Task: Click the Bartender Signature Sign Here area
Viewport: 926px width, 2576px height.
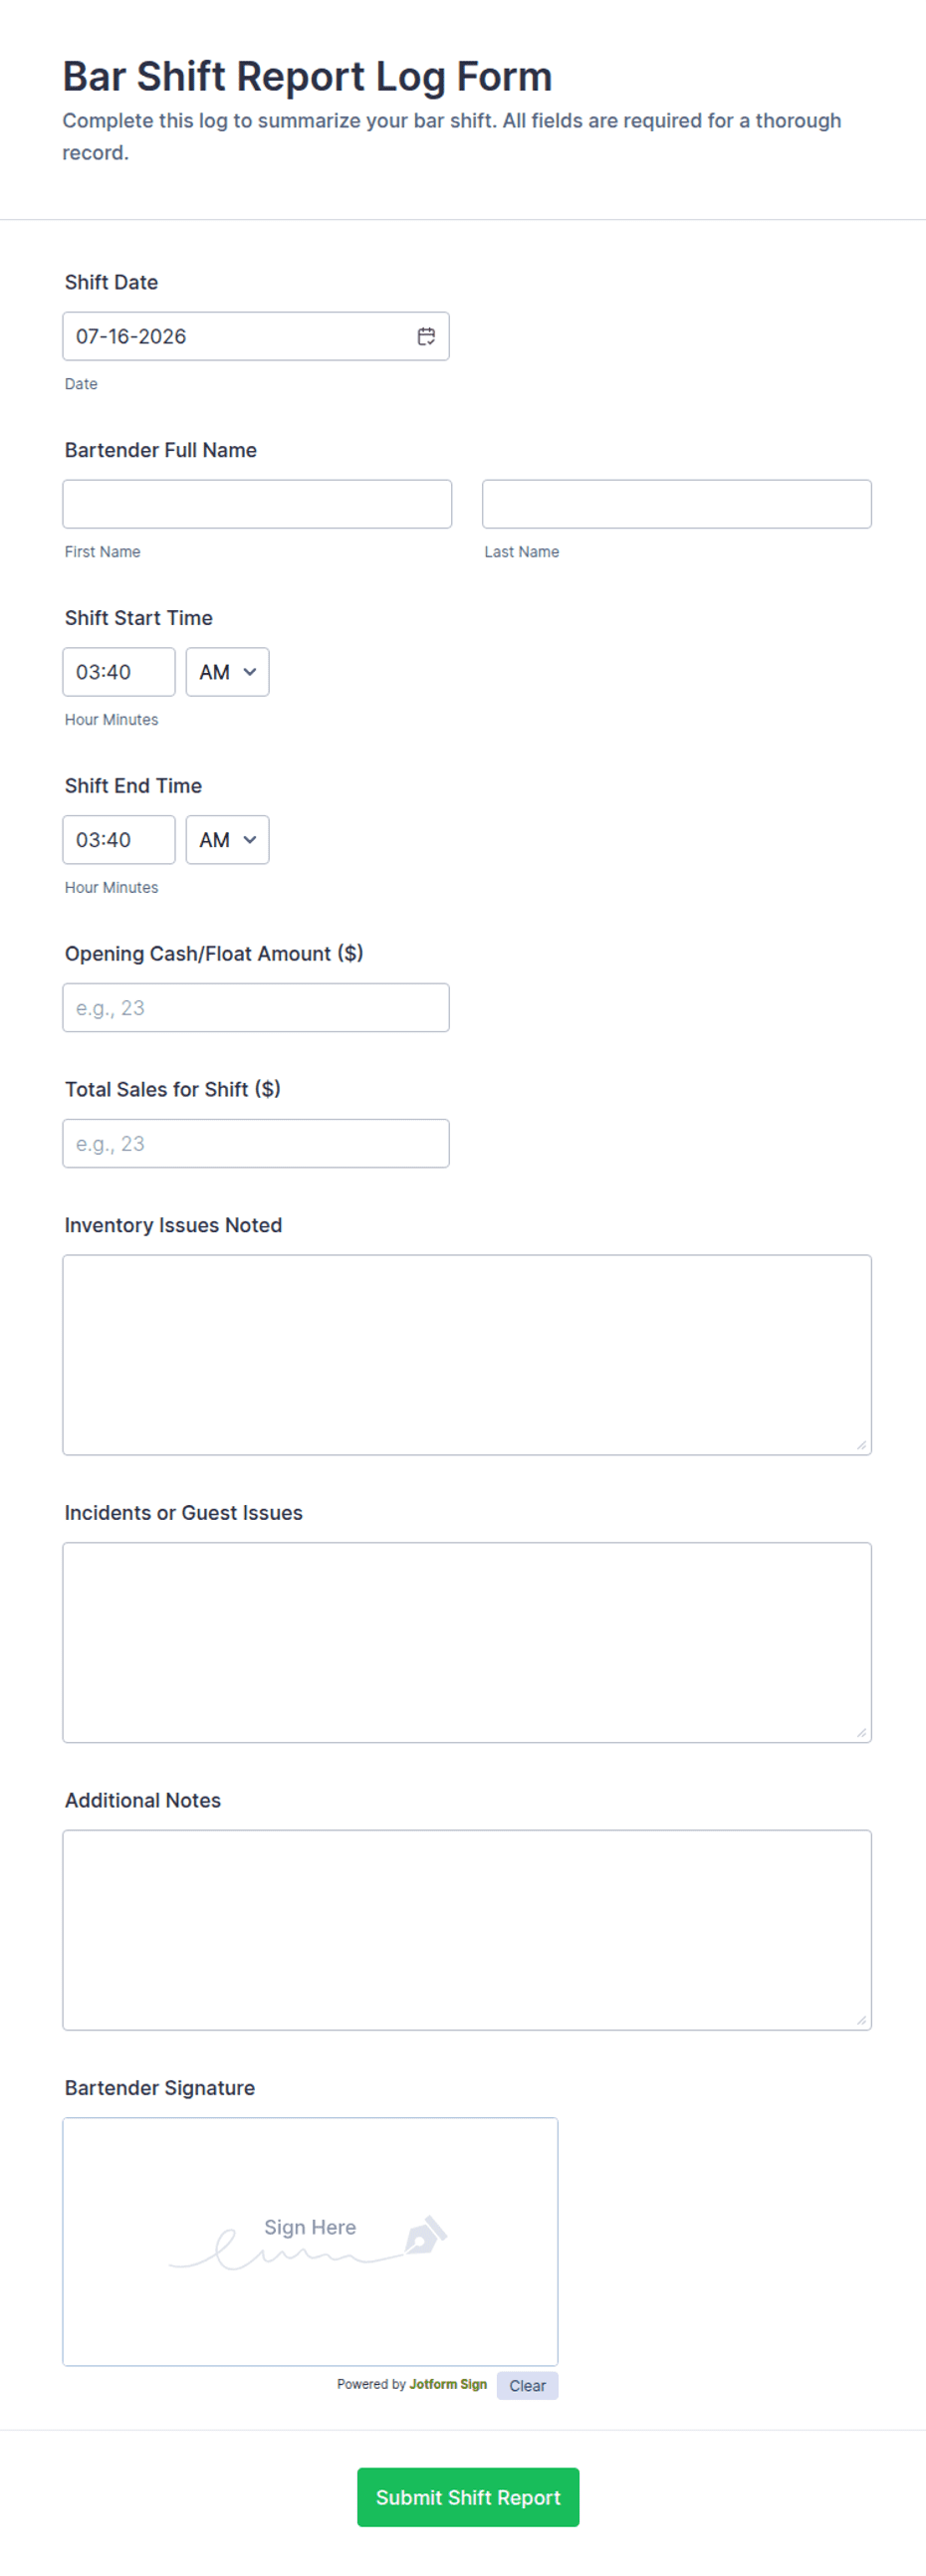Action: coord(310,2242)
